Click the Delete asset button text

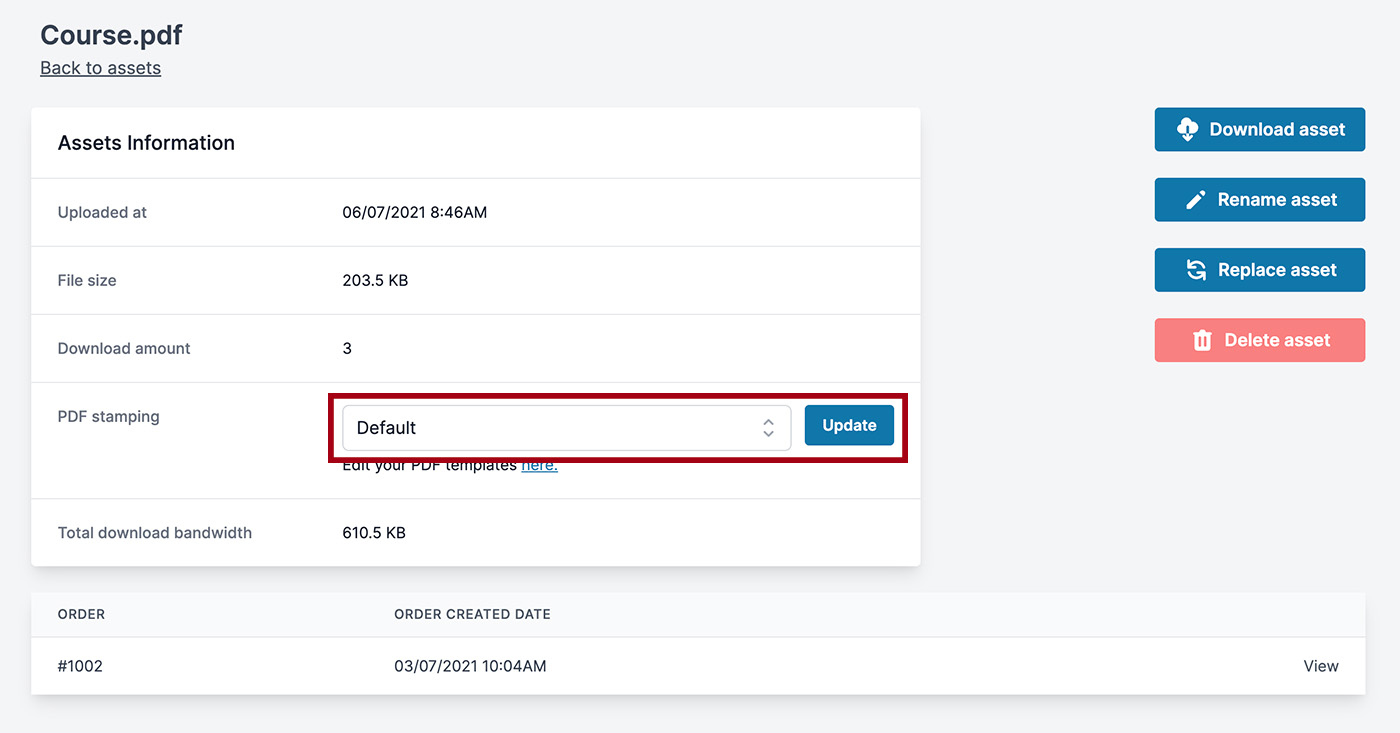pyautogui.click(x=1277, y=340)
